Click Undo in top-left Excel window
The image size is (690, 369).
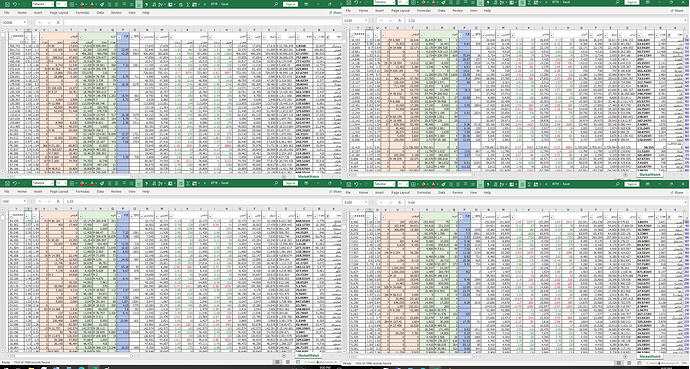coord(15,4)
